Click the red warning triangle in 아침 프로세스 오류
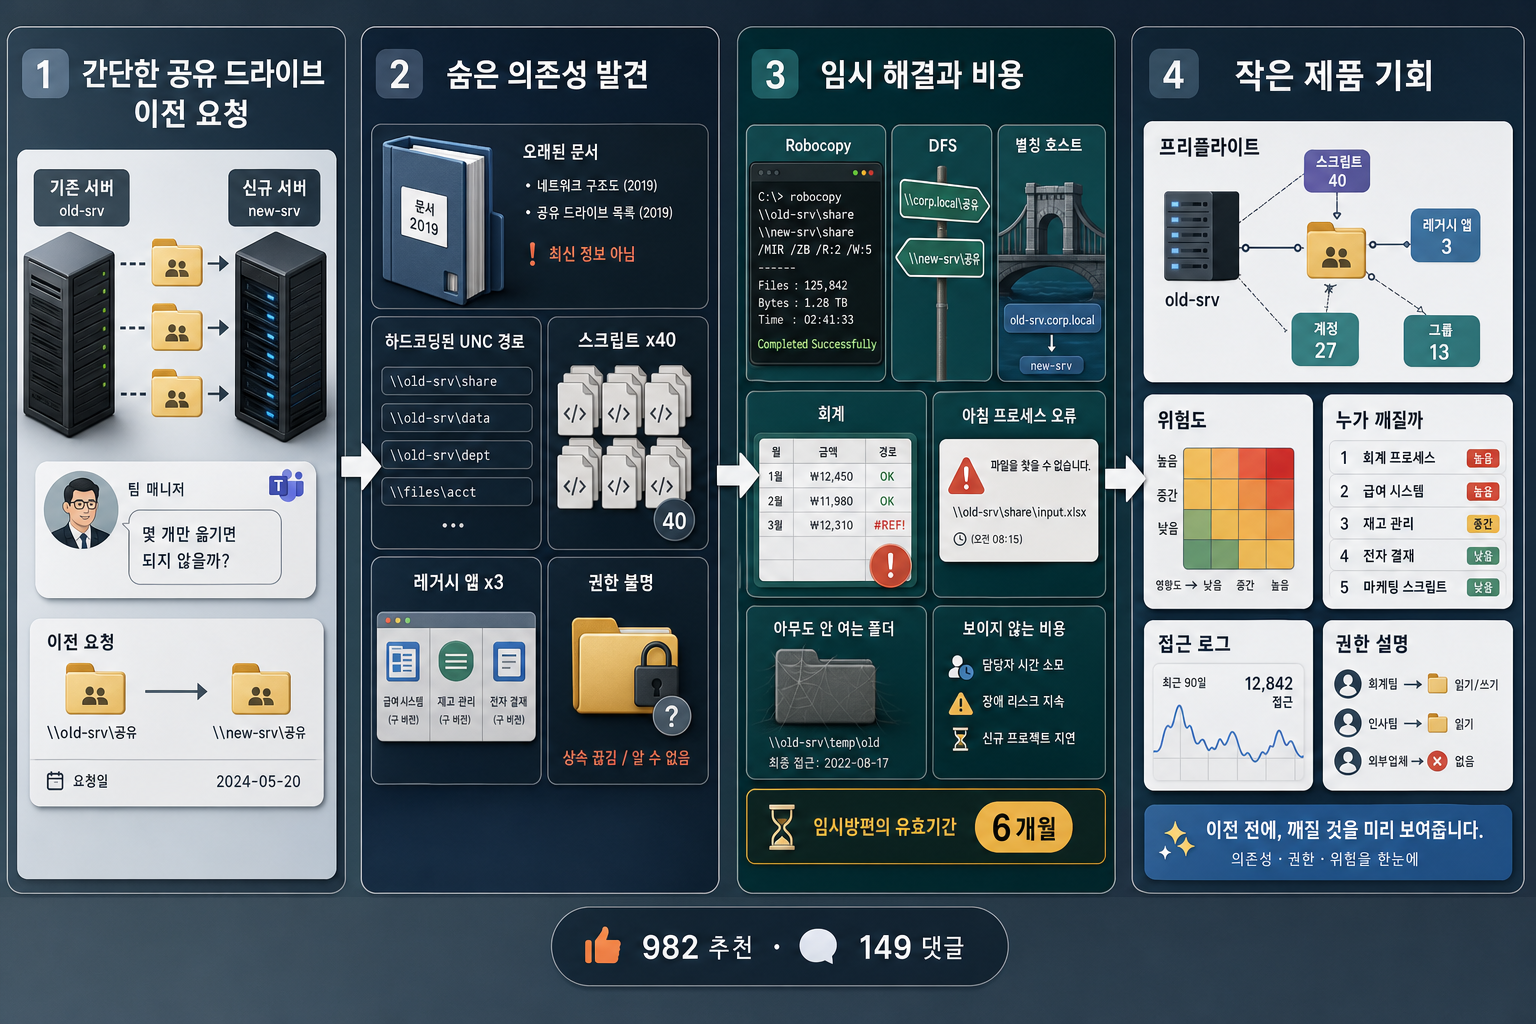 (x=966, y=477)
